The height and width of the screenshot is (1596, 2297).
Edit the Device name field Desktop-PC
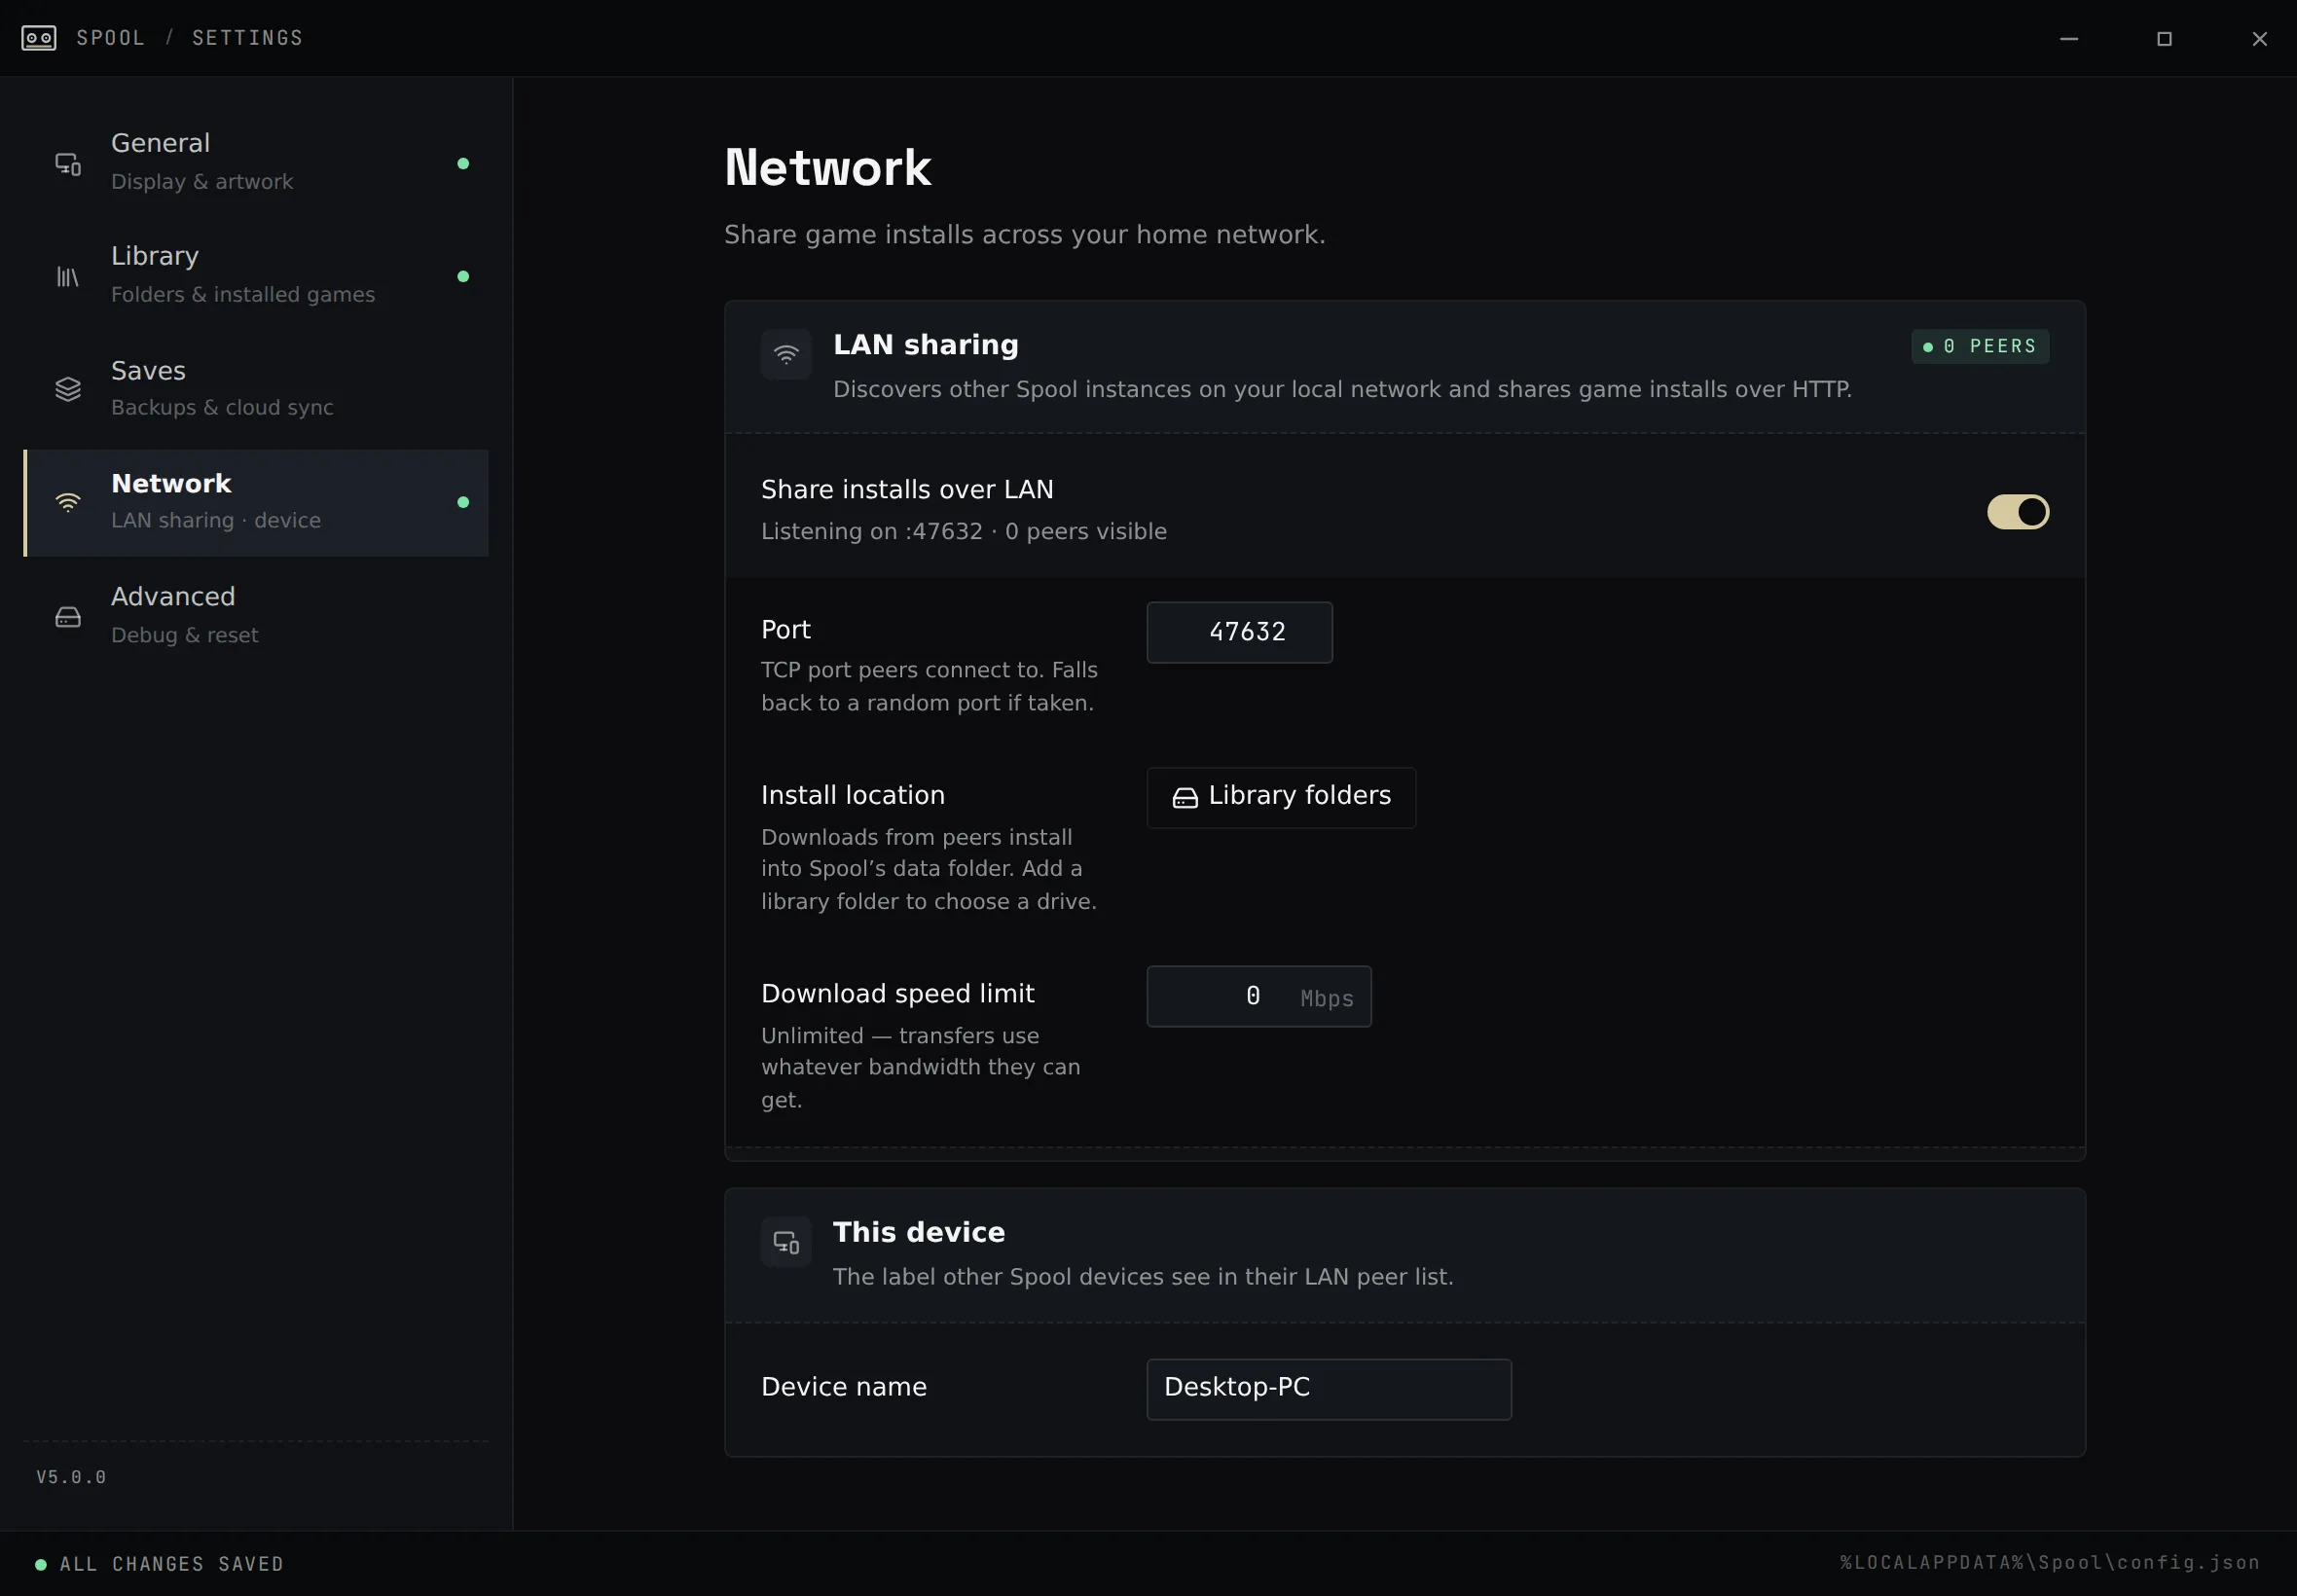1328,1389
